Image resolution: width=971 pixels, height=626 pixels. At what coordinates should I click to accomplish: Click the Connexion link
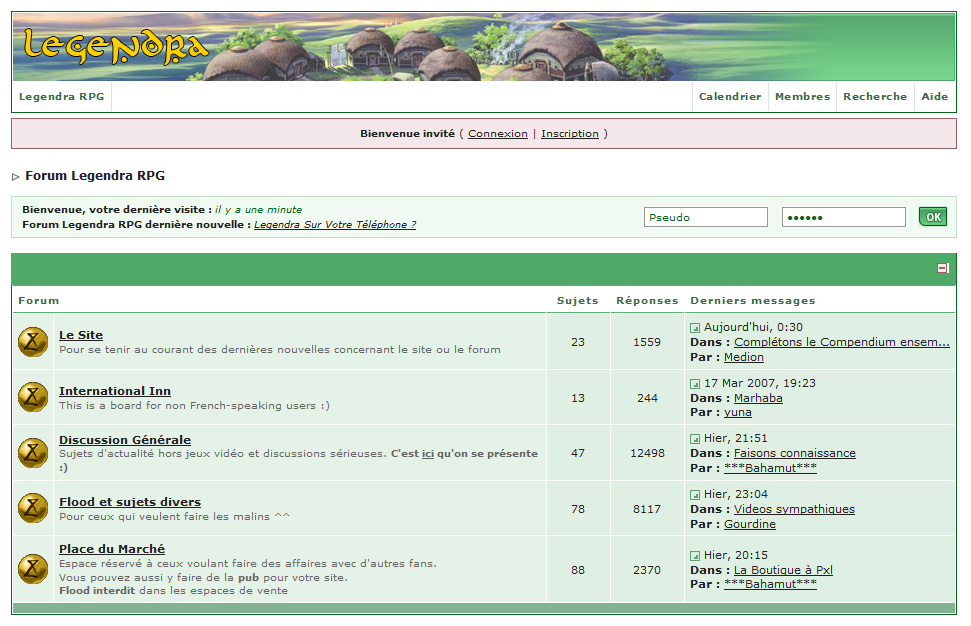point(497,134)
